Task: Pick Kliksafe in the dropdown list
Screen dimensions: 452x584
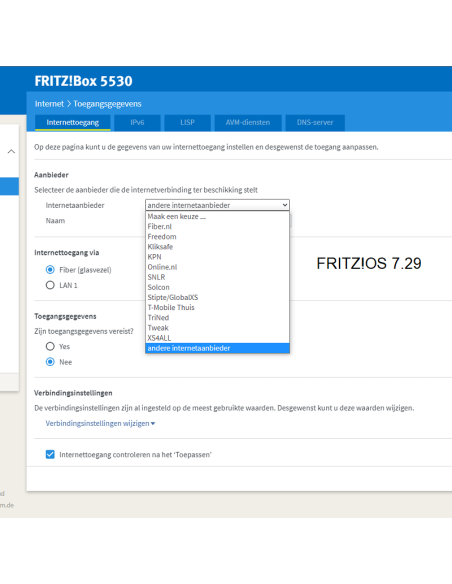Action: [217, 247]
